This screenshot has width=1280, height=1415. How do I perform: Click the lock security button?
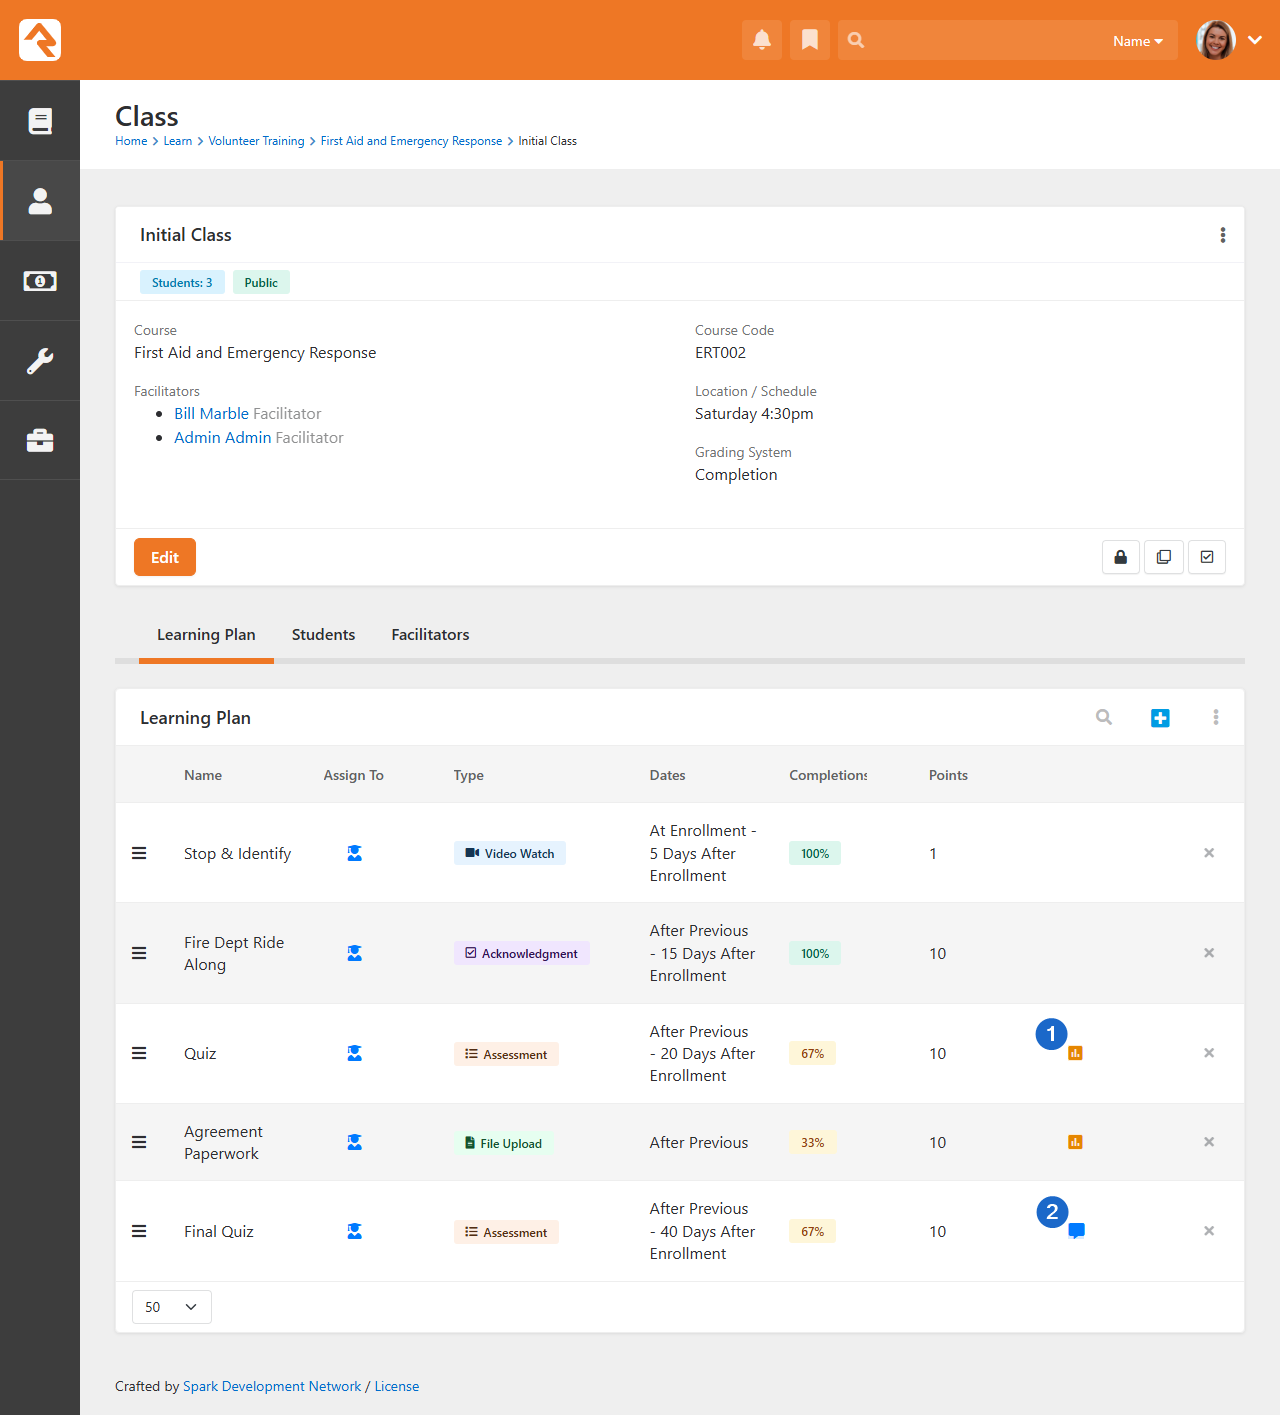point(1121,557)
